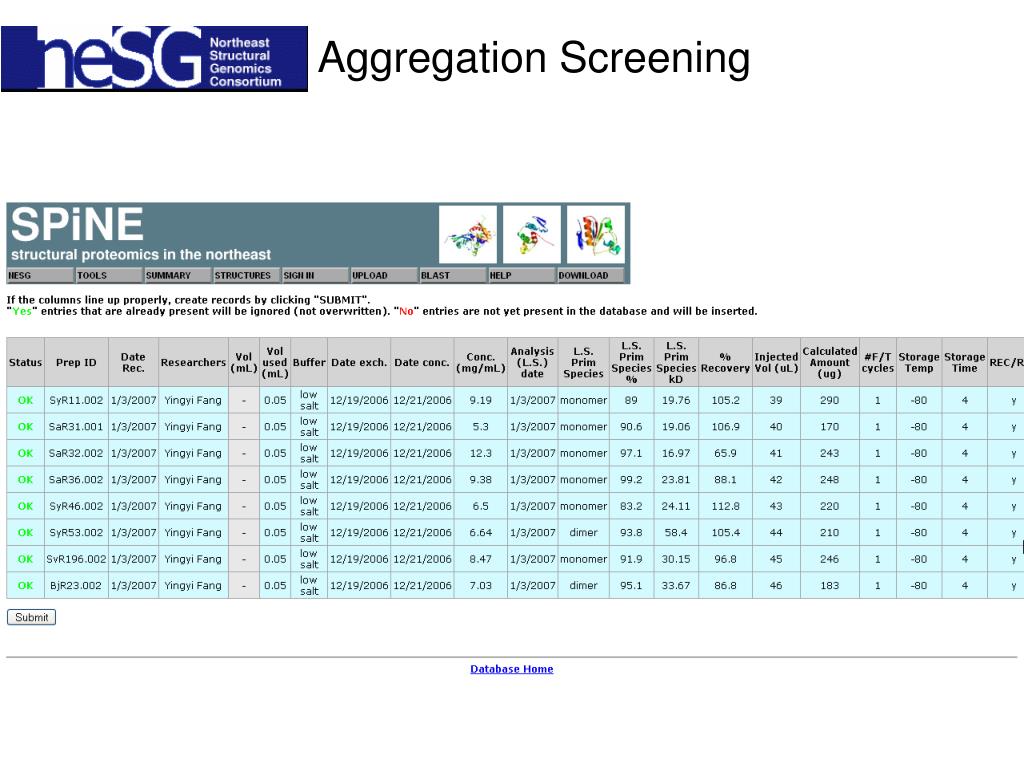Viewport: 1024px width, 768px height.
Task: Open the UPLOAD menu item
Action: 384,276
